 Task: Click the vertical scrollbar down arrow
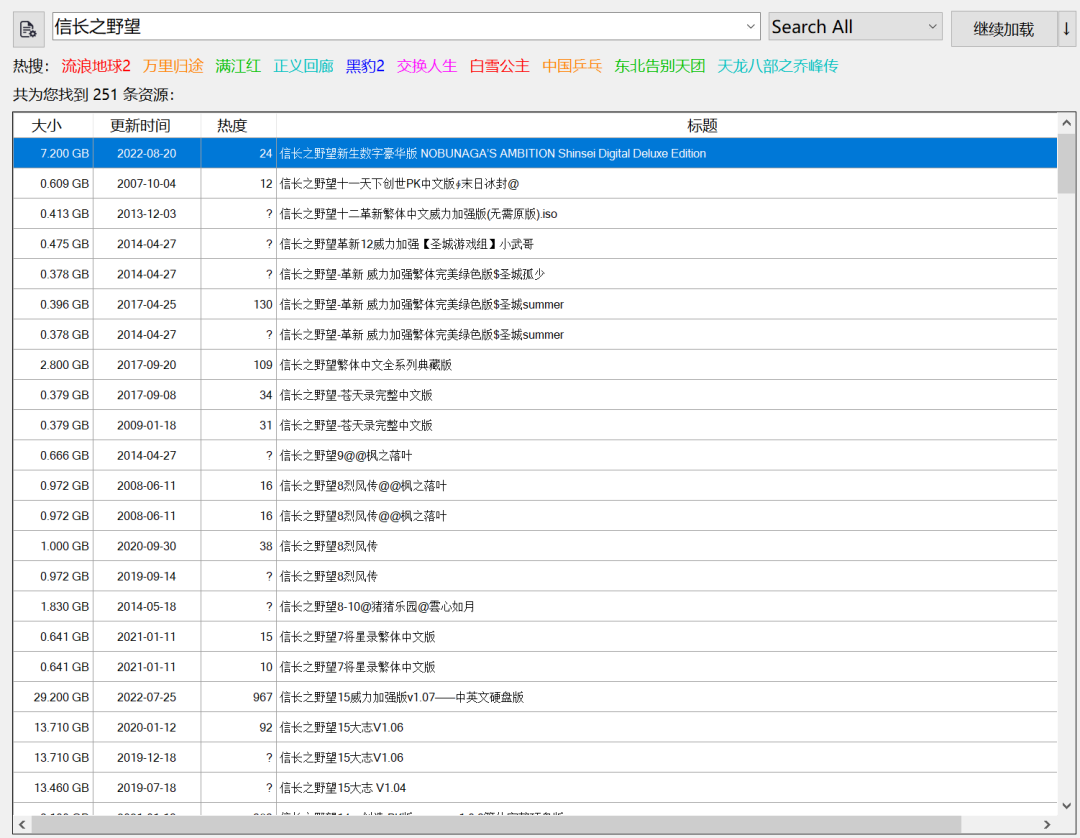pyautogui.click(x=1066, y=805)
